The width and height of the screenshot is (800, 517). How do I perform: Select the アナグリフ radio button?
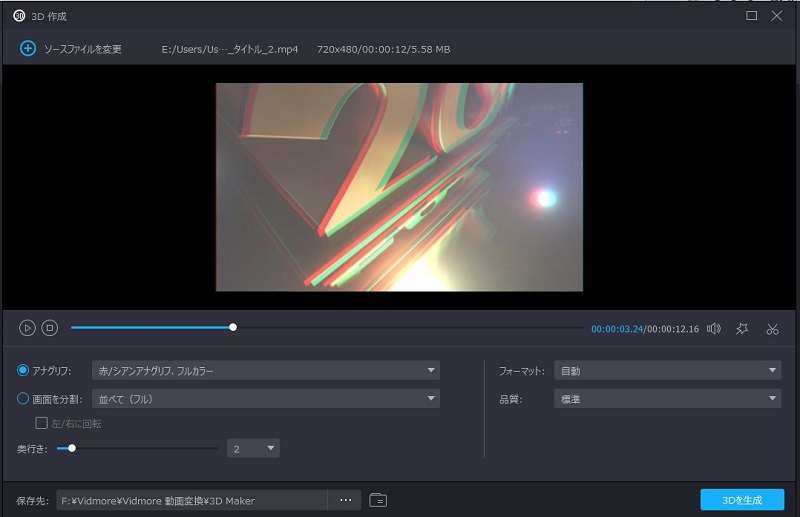click(x=24, y=371)
